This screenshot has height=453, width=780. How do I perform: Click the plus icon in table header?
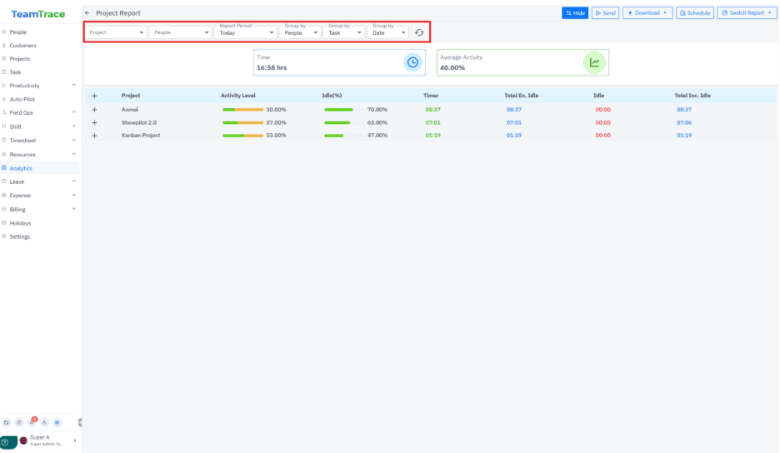pyautogui.click(x=94, y=96)
